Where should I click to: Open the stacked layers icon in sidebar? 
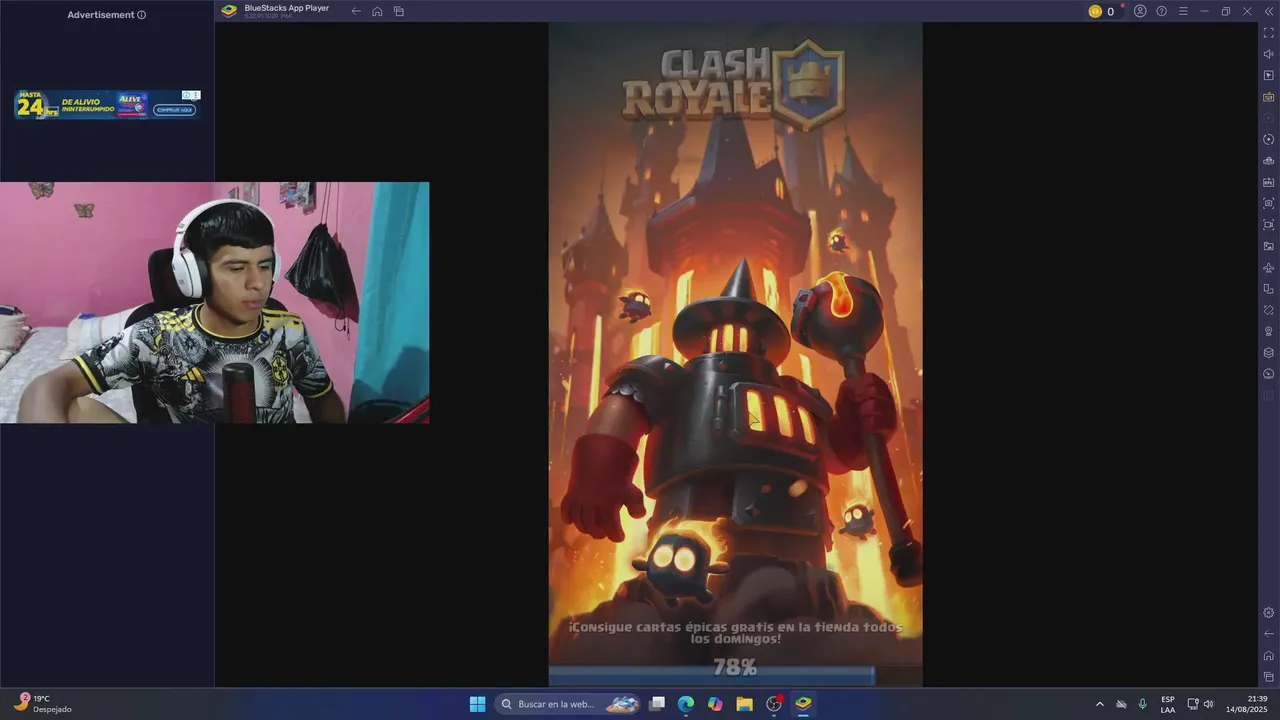tap(1268, 353)
